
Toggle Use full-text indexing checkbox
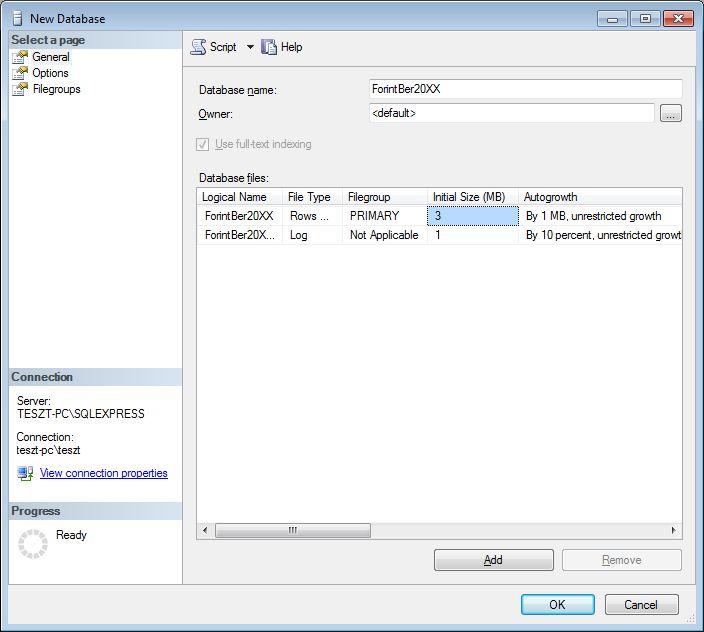click(x=202, y=144)
